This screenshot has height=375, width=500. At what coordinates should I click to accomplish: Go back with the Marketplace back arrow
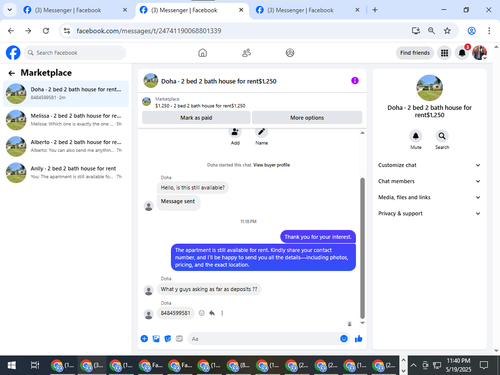point(12,73)
